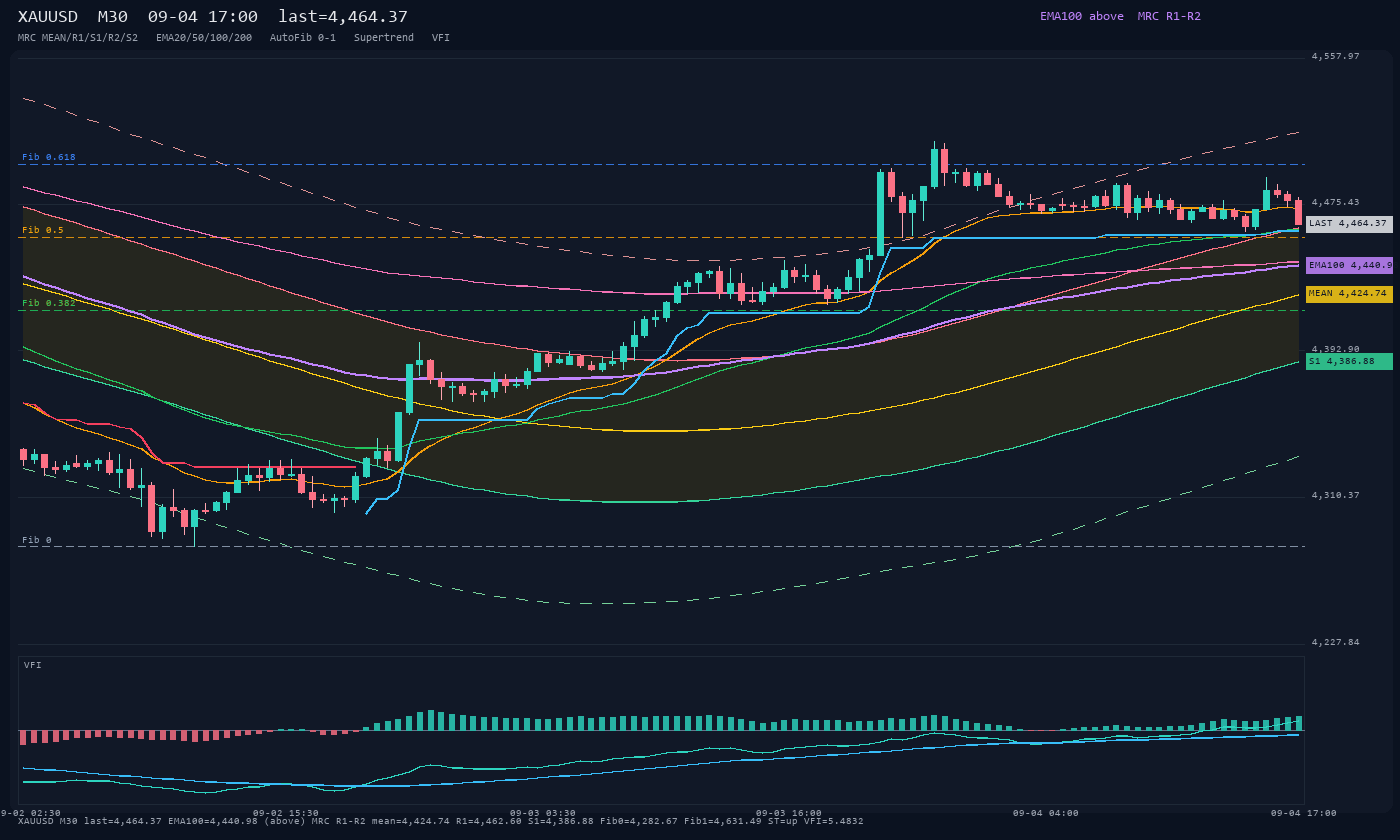Select the EMA20/50/100/200 legend entry

pos(204,38)
